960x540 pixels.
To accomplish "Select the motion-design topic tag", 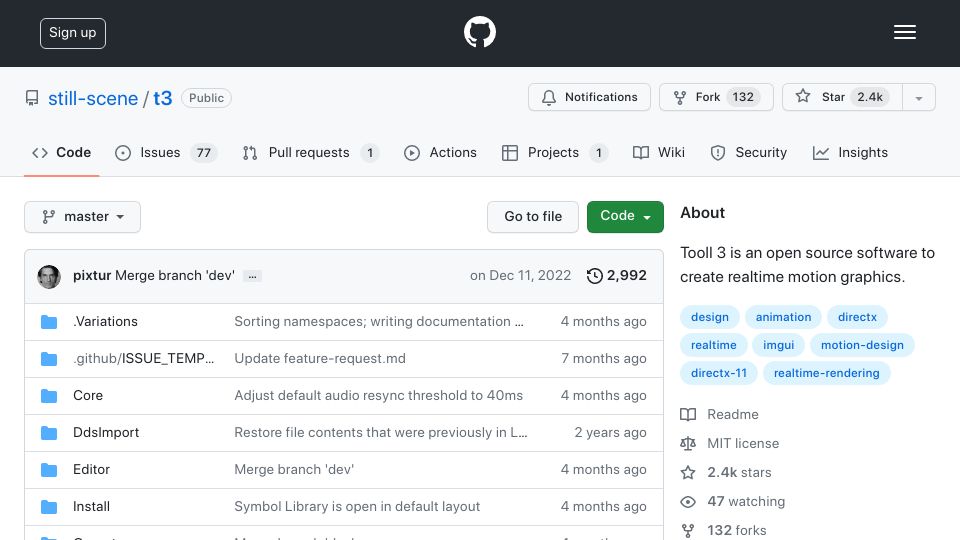I will [862, 345].
